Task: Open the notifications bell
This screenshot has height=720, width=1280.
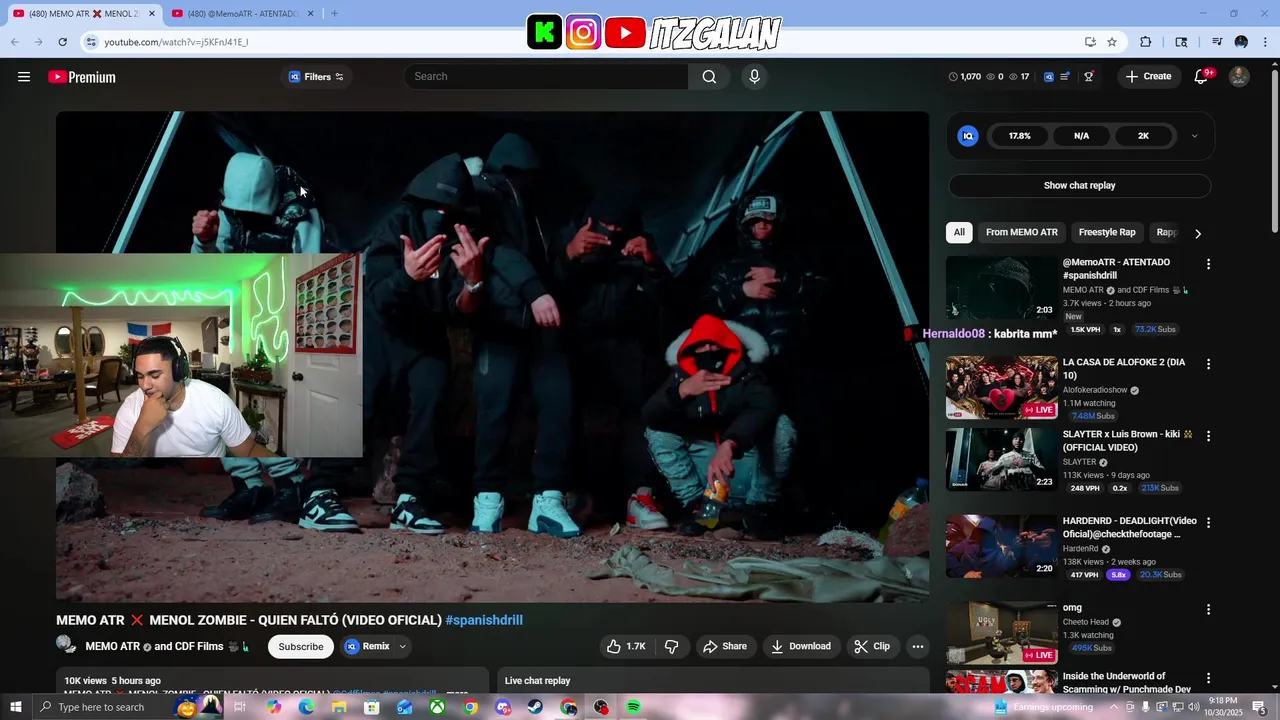Action: point(1202,77)
